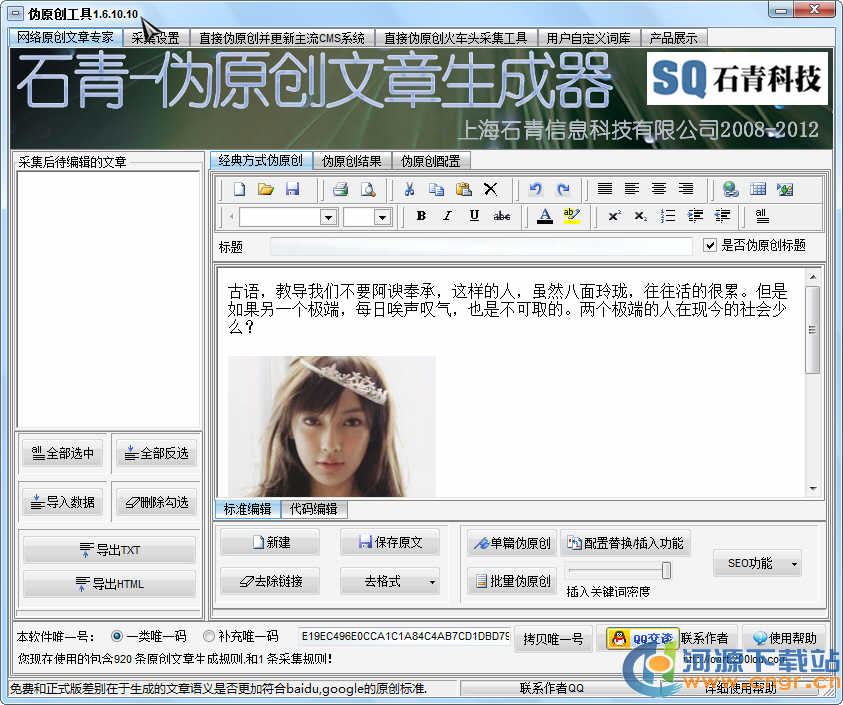
Task: Click 导出TXT button
Action: point(109,550)
